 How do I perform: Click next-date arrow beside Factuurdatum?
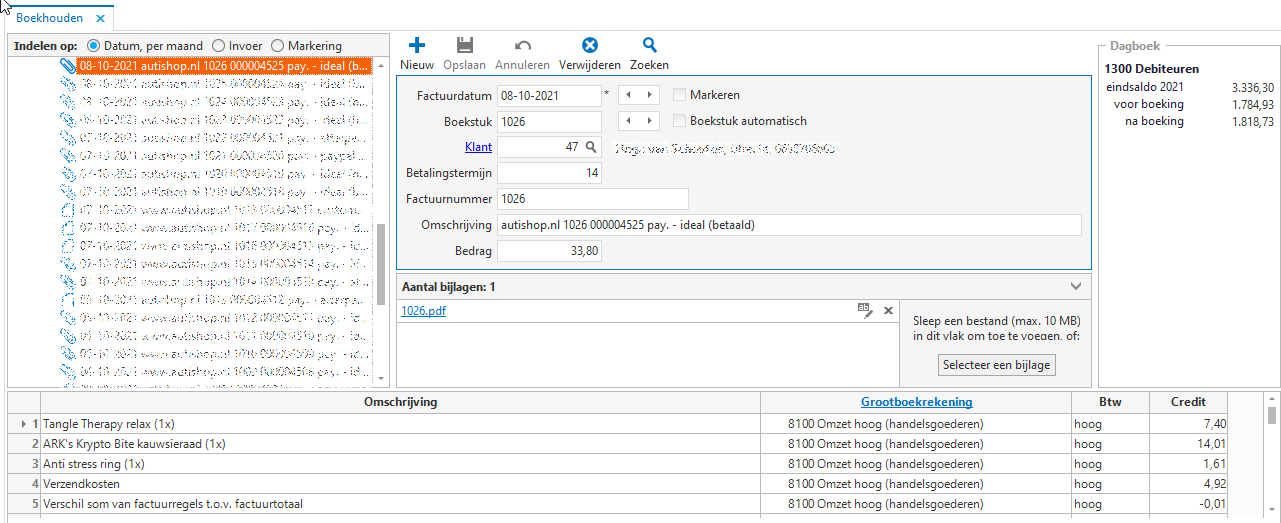point(650,95)
